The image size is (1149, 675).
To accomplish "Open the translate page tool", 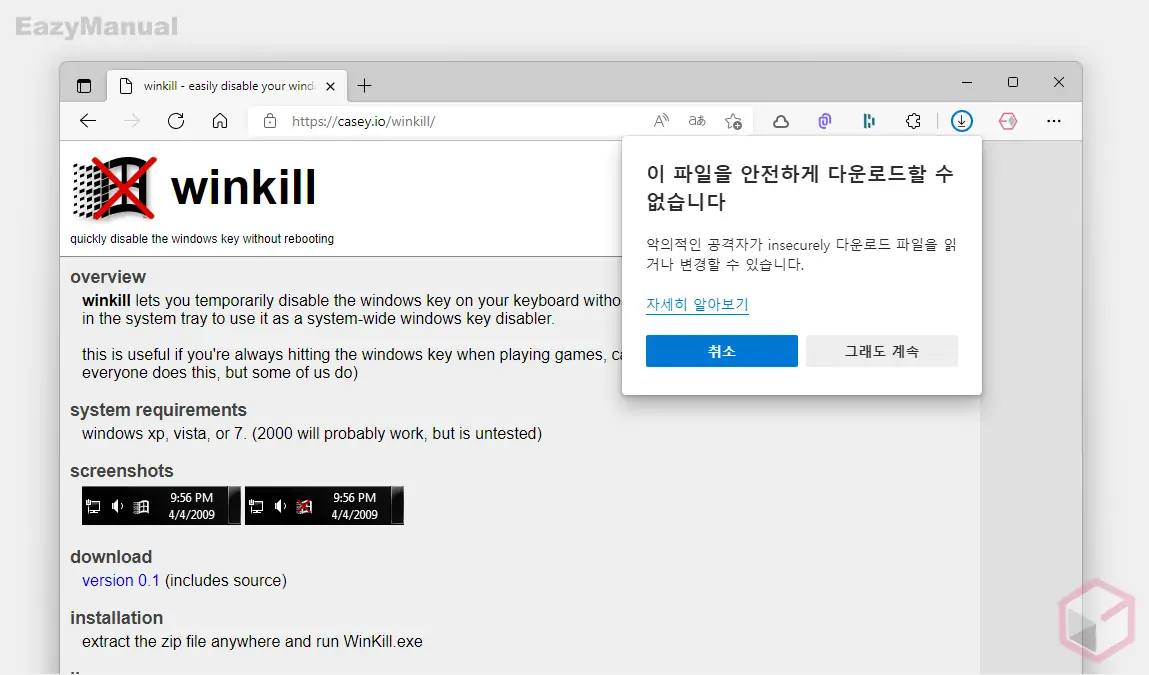I will coord(696,120).
